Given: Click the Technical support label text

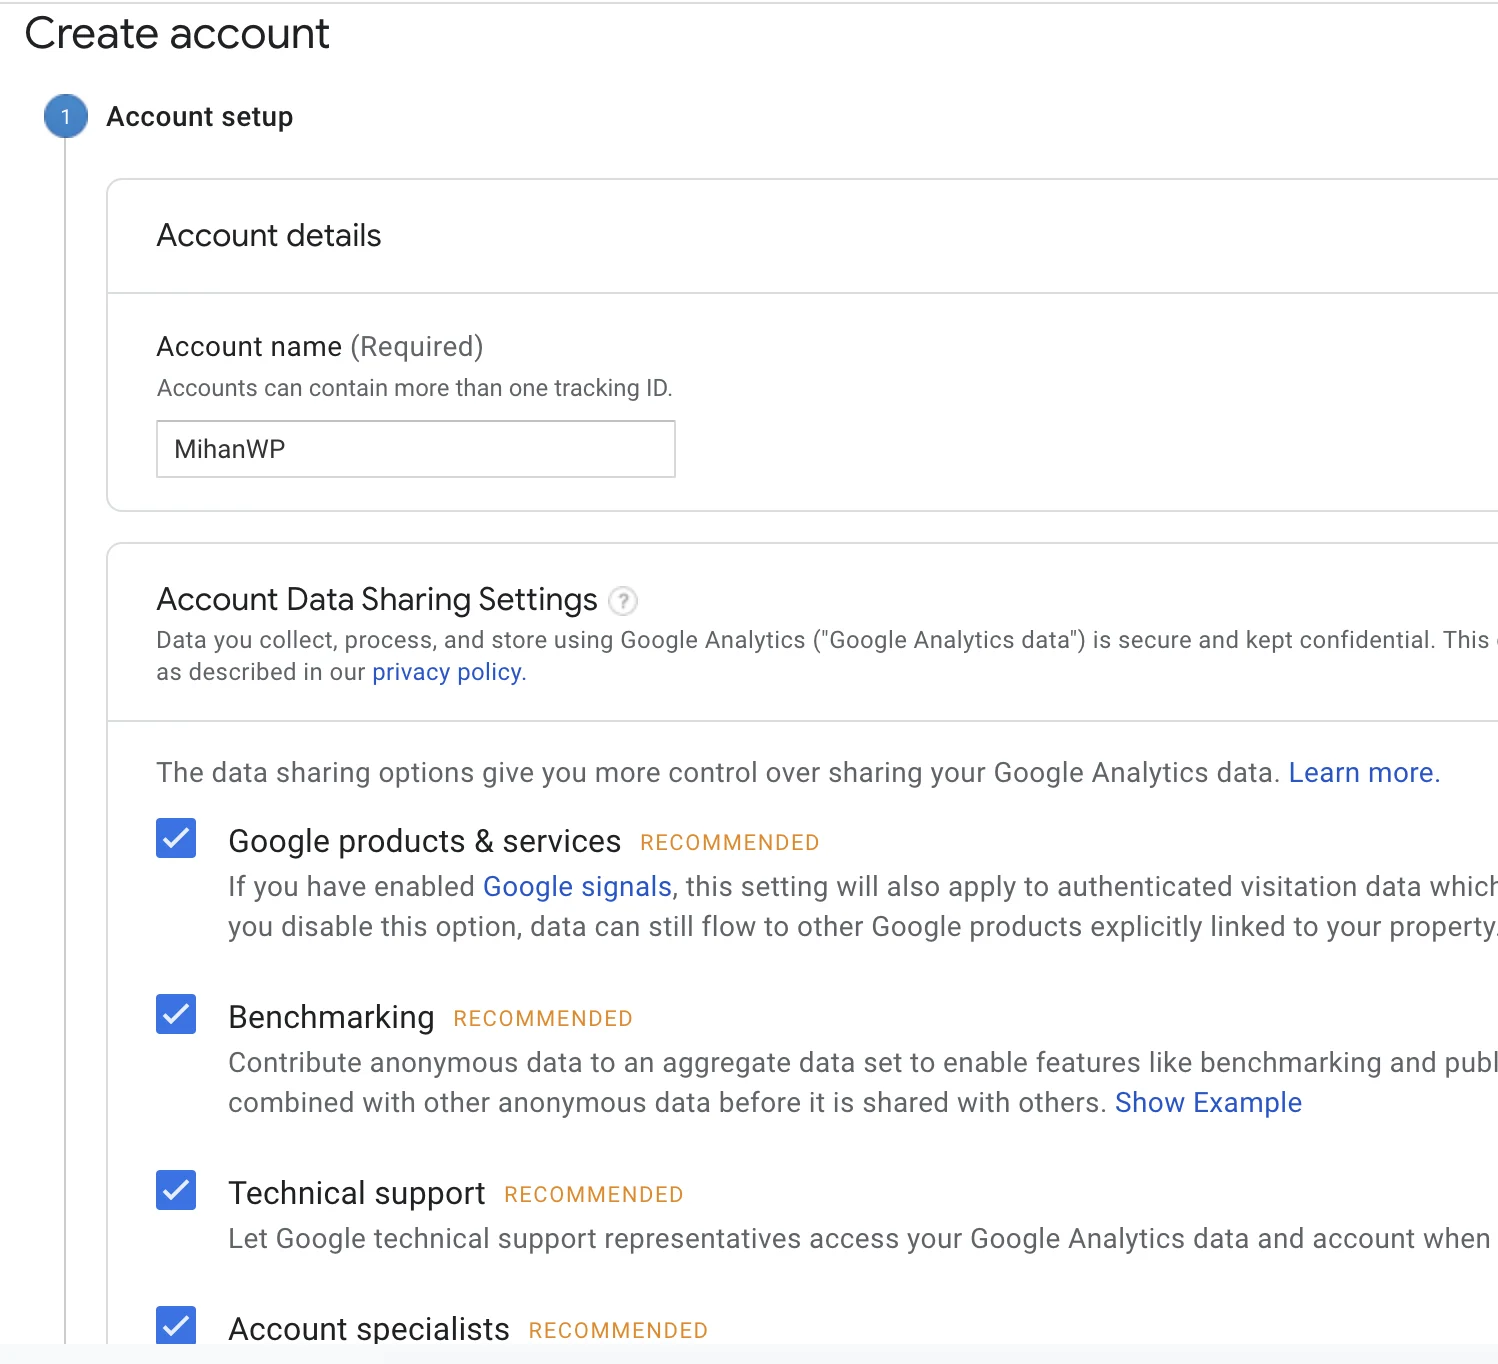Looking at the screenshot, I should (x=357, y=1194).
